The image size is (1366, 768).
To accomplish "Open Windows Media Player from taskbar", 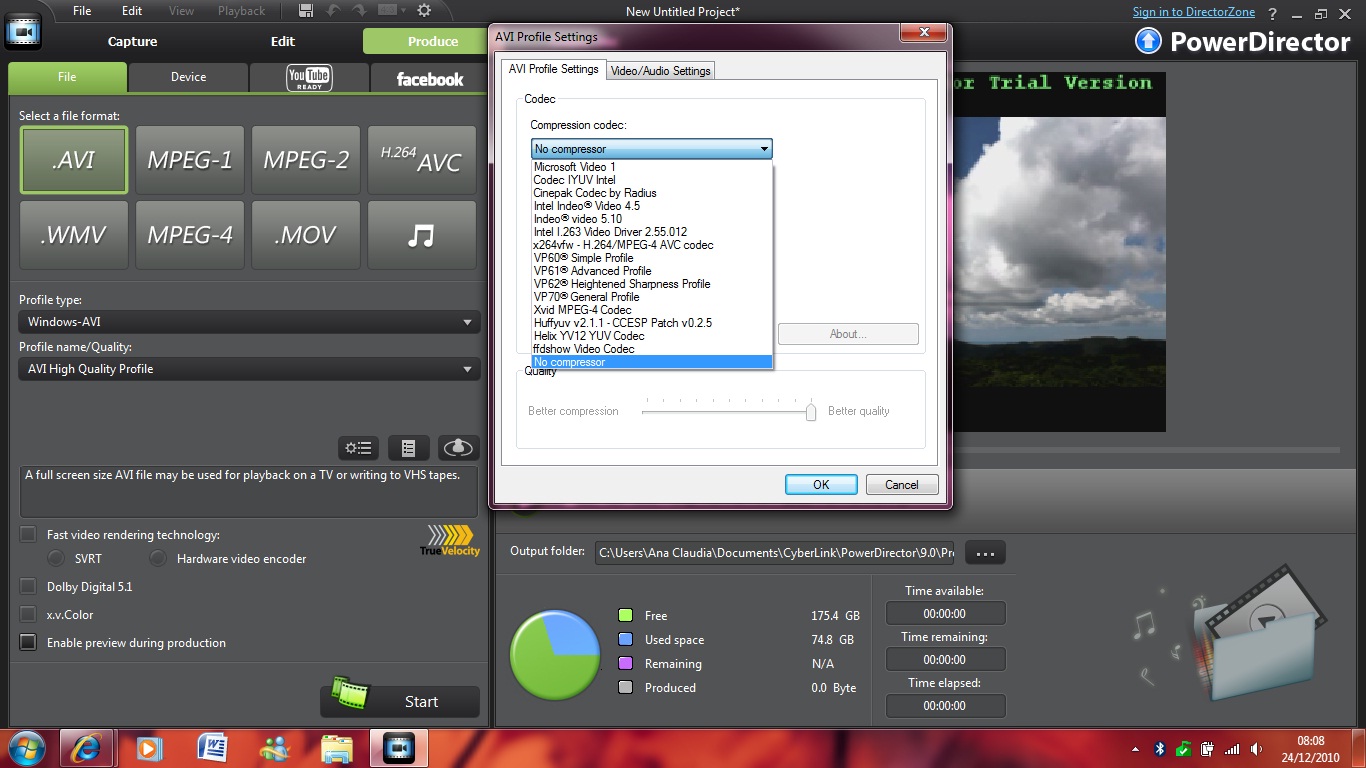I will coord(149,748).
